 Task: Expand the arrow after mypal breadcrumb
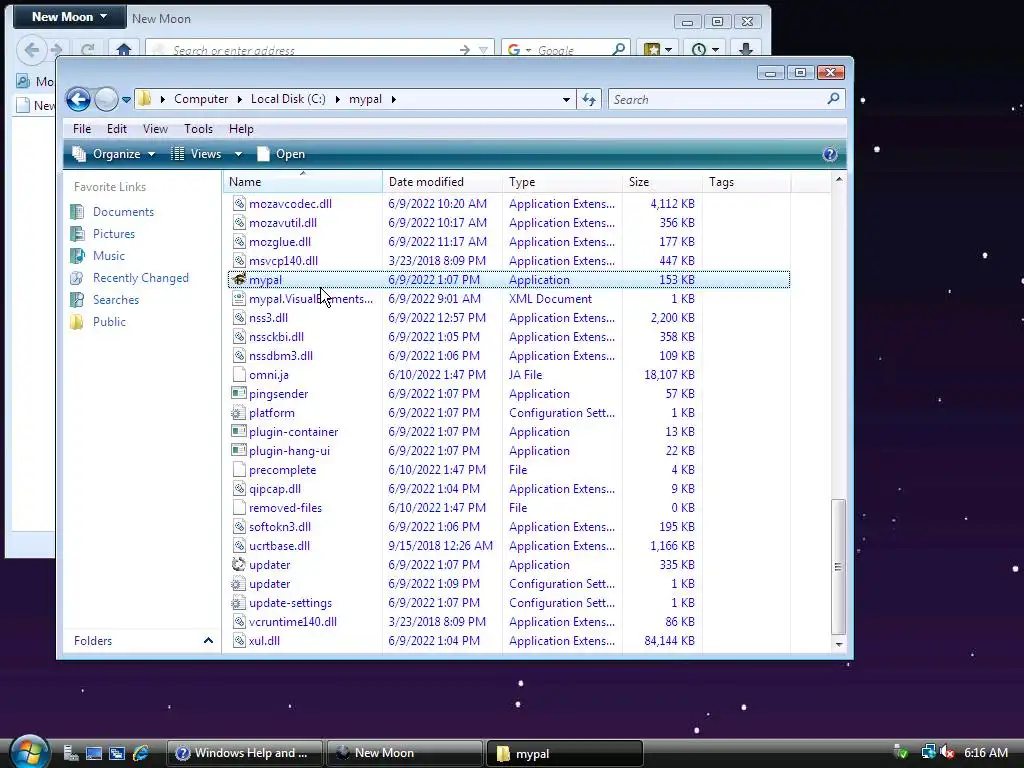click(x=394, y=99)
